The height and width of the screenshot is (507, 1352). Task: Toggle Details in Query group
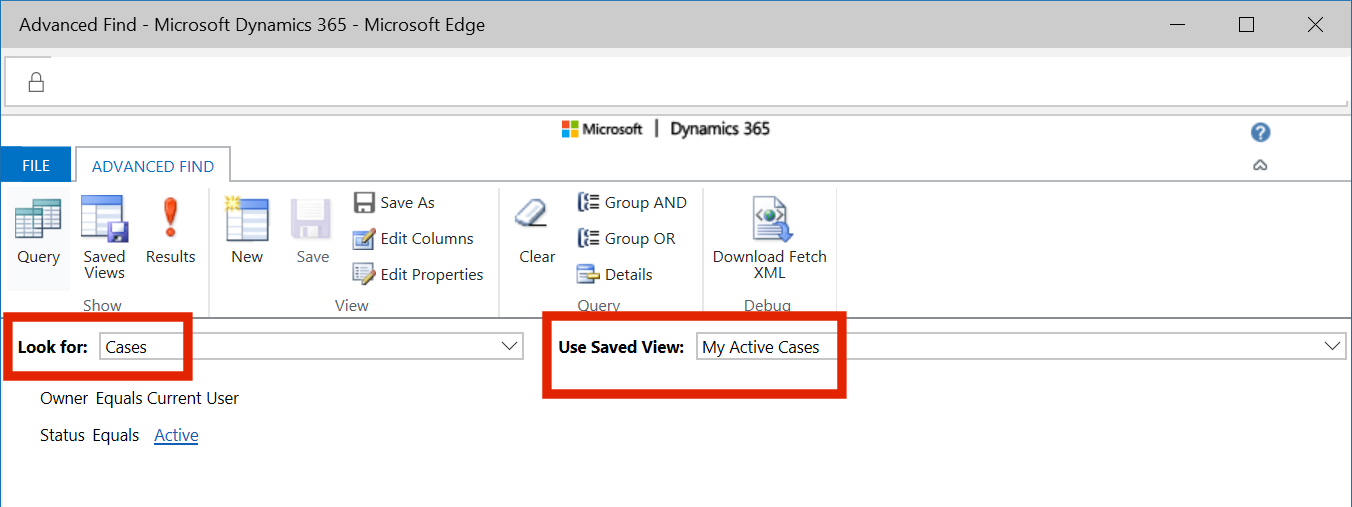pyautogui.click(x=615, y=275)
